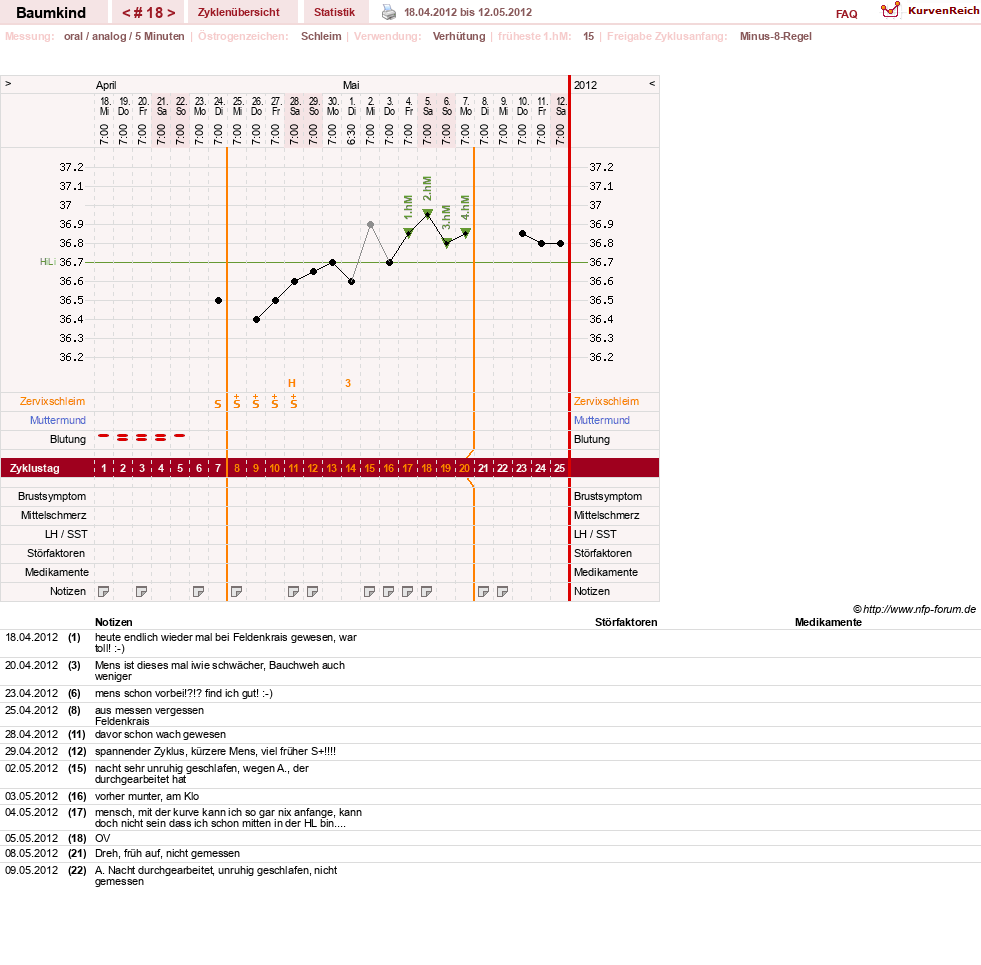981x965 pixels.
Task: Open the note icon on cycle day 1
Action: coord(104,591)
